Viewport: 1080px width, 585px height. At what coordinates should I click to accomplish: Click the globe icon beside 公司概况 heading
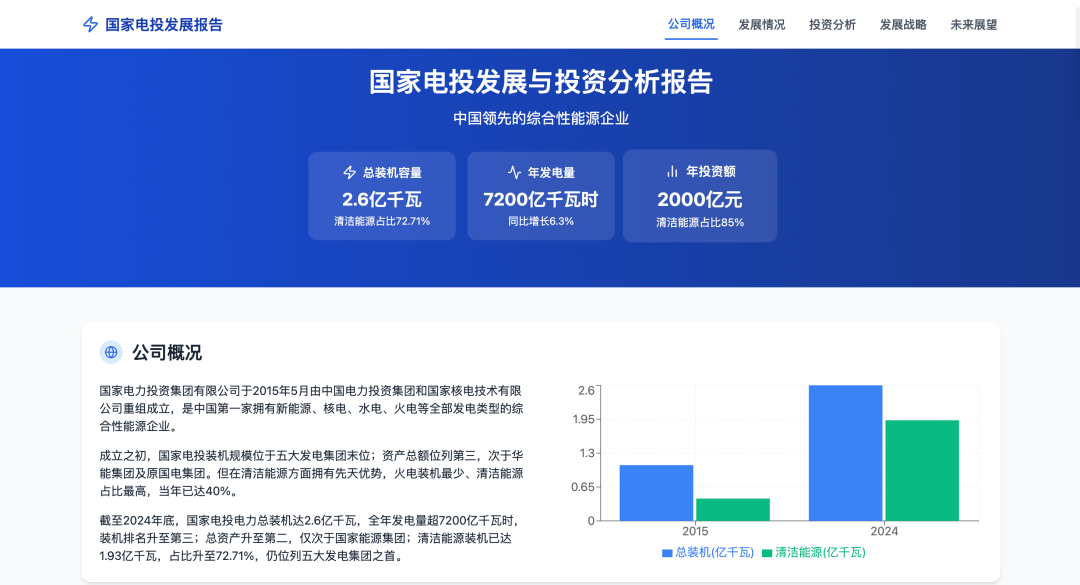coord(111,352)
